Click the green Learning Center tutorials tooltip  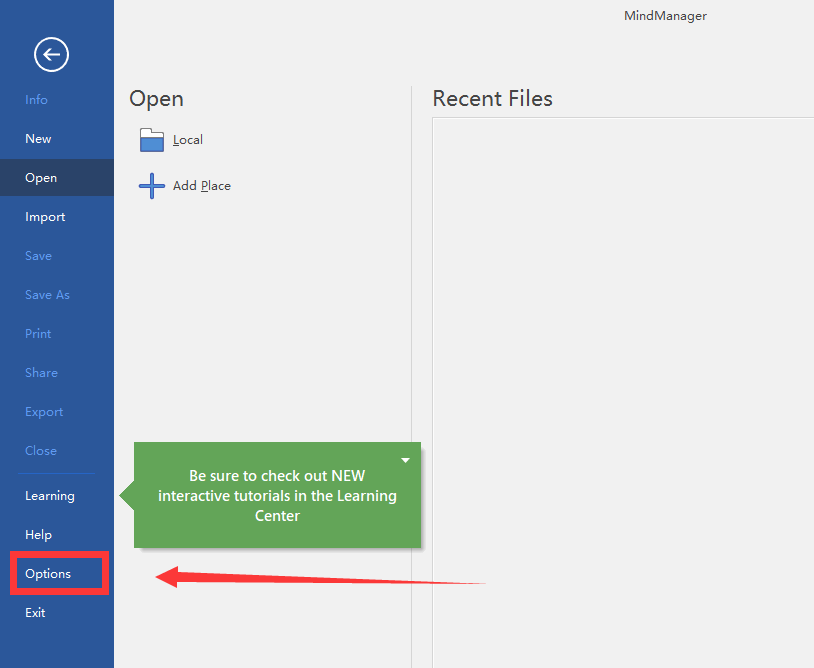pyautogui.click(x=277, y=495)
